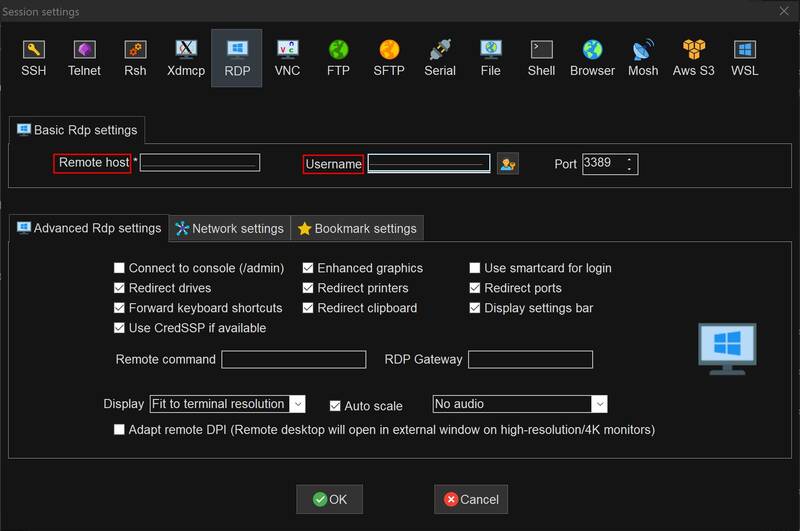The height and width of the screenshot is (531, 800).
Task: Pick the SFTP session icon
Action: click(x=389, y=58)
